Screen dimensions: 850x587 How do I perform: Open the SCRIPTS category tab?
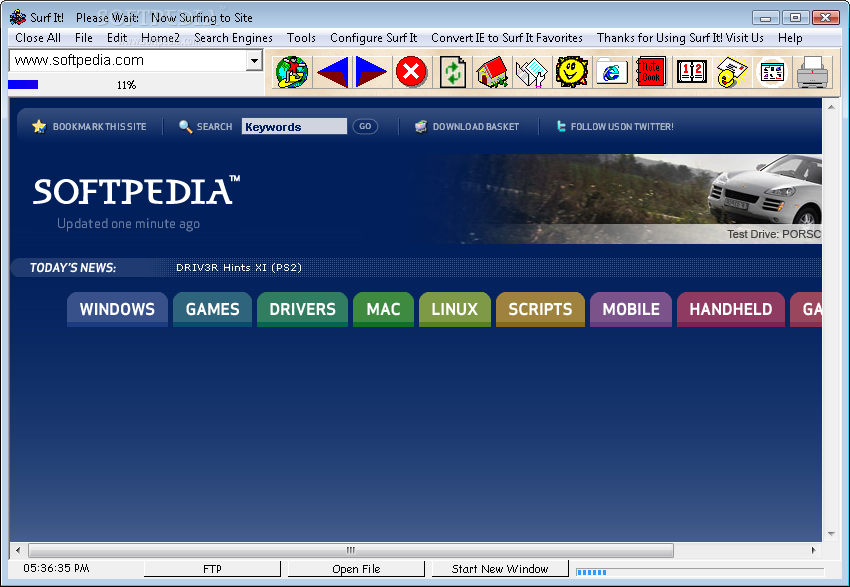click(x=540, y=309)
